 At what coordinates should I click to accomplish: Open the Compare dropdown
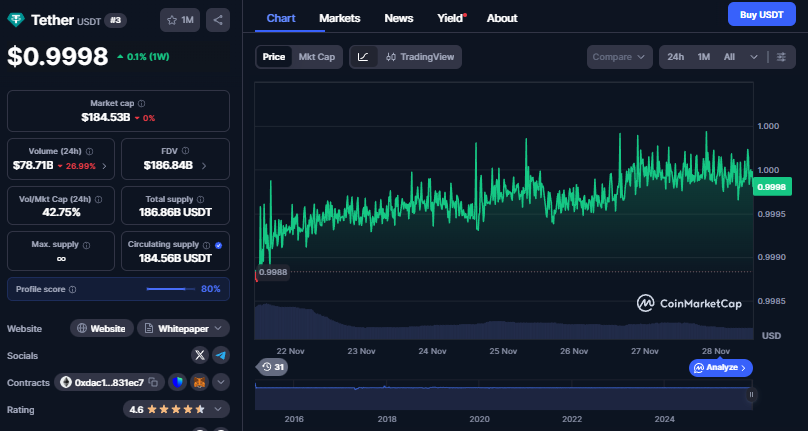(x=619, y=57)
